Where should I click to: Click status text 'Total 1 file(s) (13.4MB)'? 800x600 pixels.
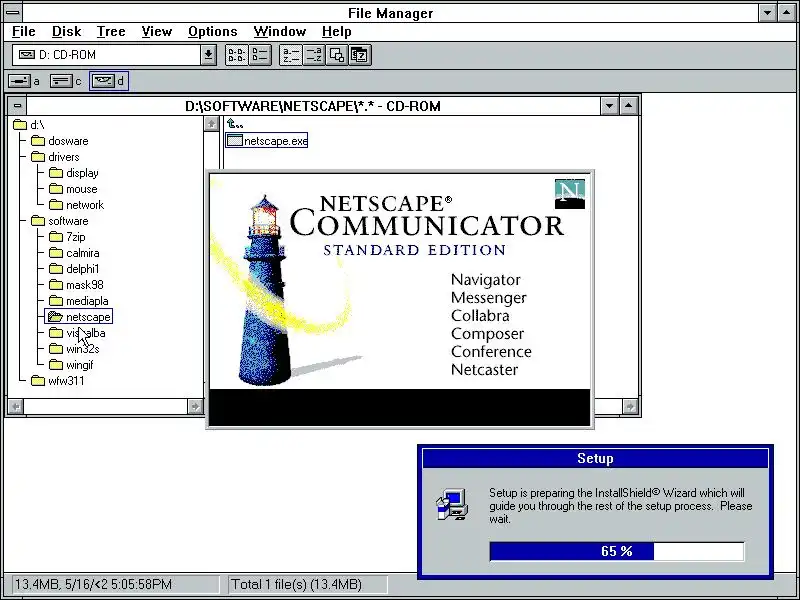pyautogui.click(x=297, y=584)
